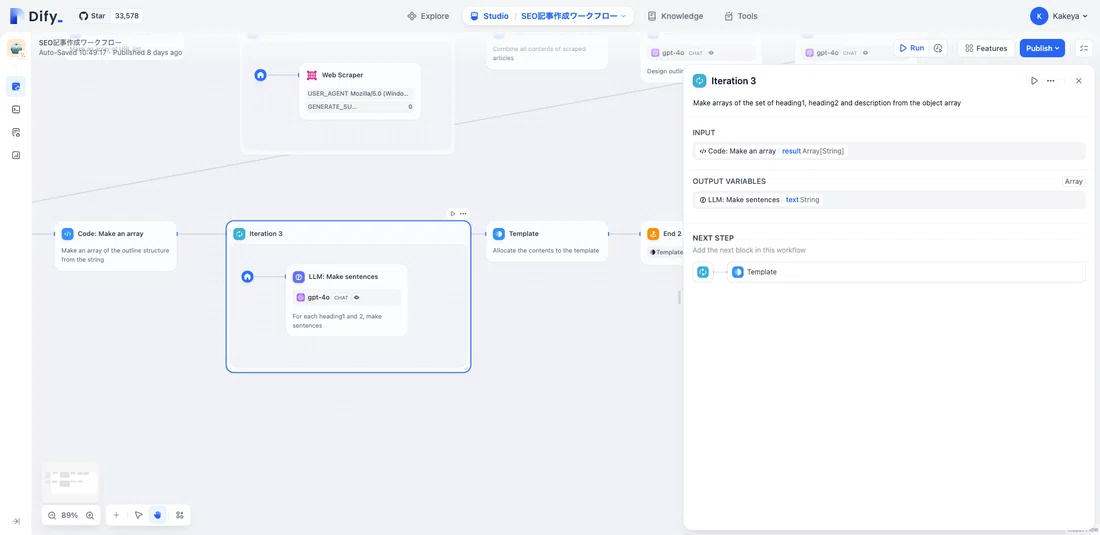Open Iteration 3 panel more options
The width and height of the screenshot is (1100, 535).
tap(1050, 81)
